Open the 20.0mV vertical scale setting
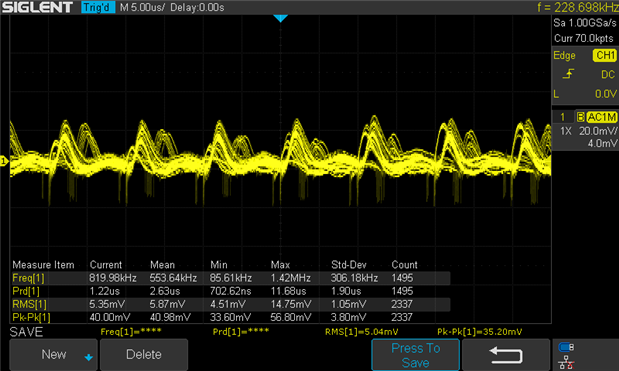 point(598,131)
